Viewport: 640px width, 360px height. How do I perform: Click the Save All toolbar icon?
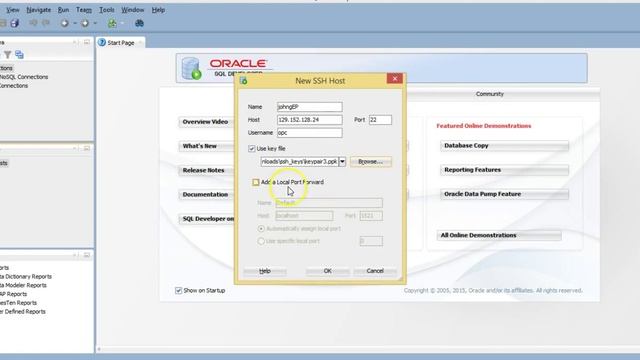click(15, 23)
